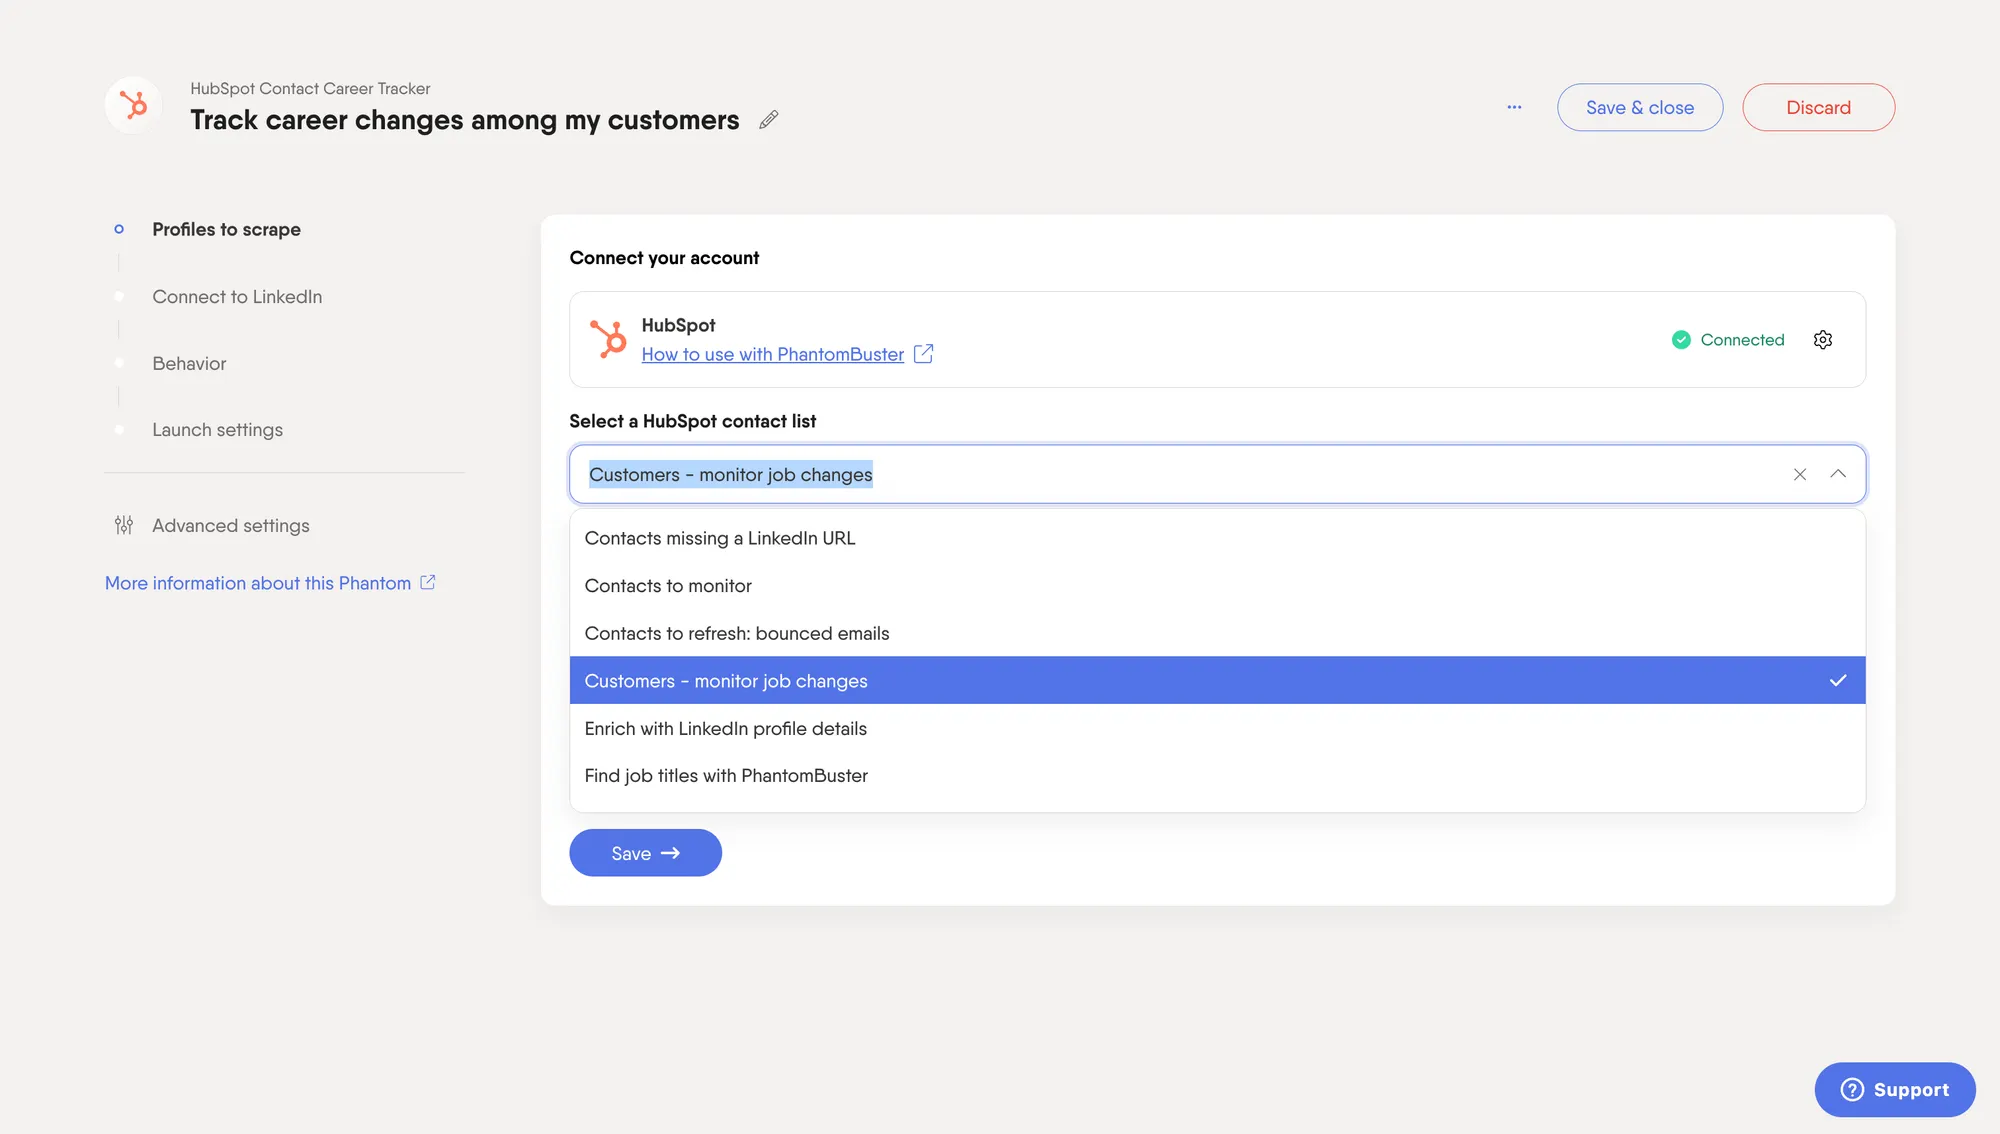Open HubSpot account settings gear
The width and height of the screenshot is (2000, 1134).
[1822, 340]
